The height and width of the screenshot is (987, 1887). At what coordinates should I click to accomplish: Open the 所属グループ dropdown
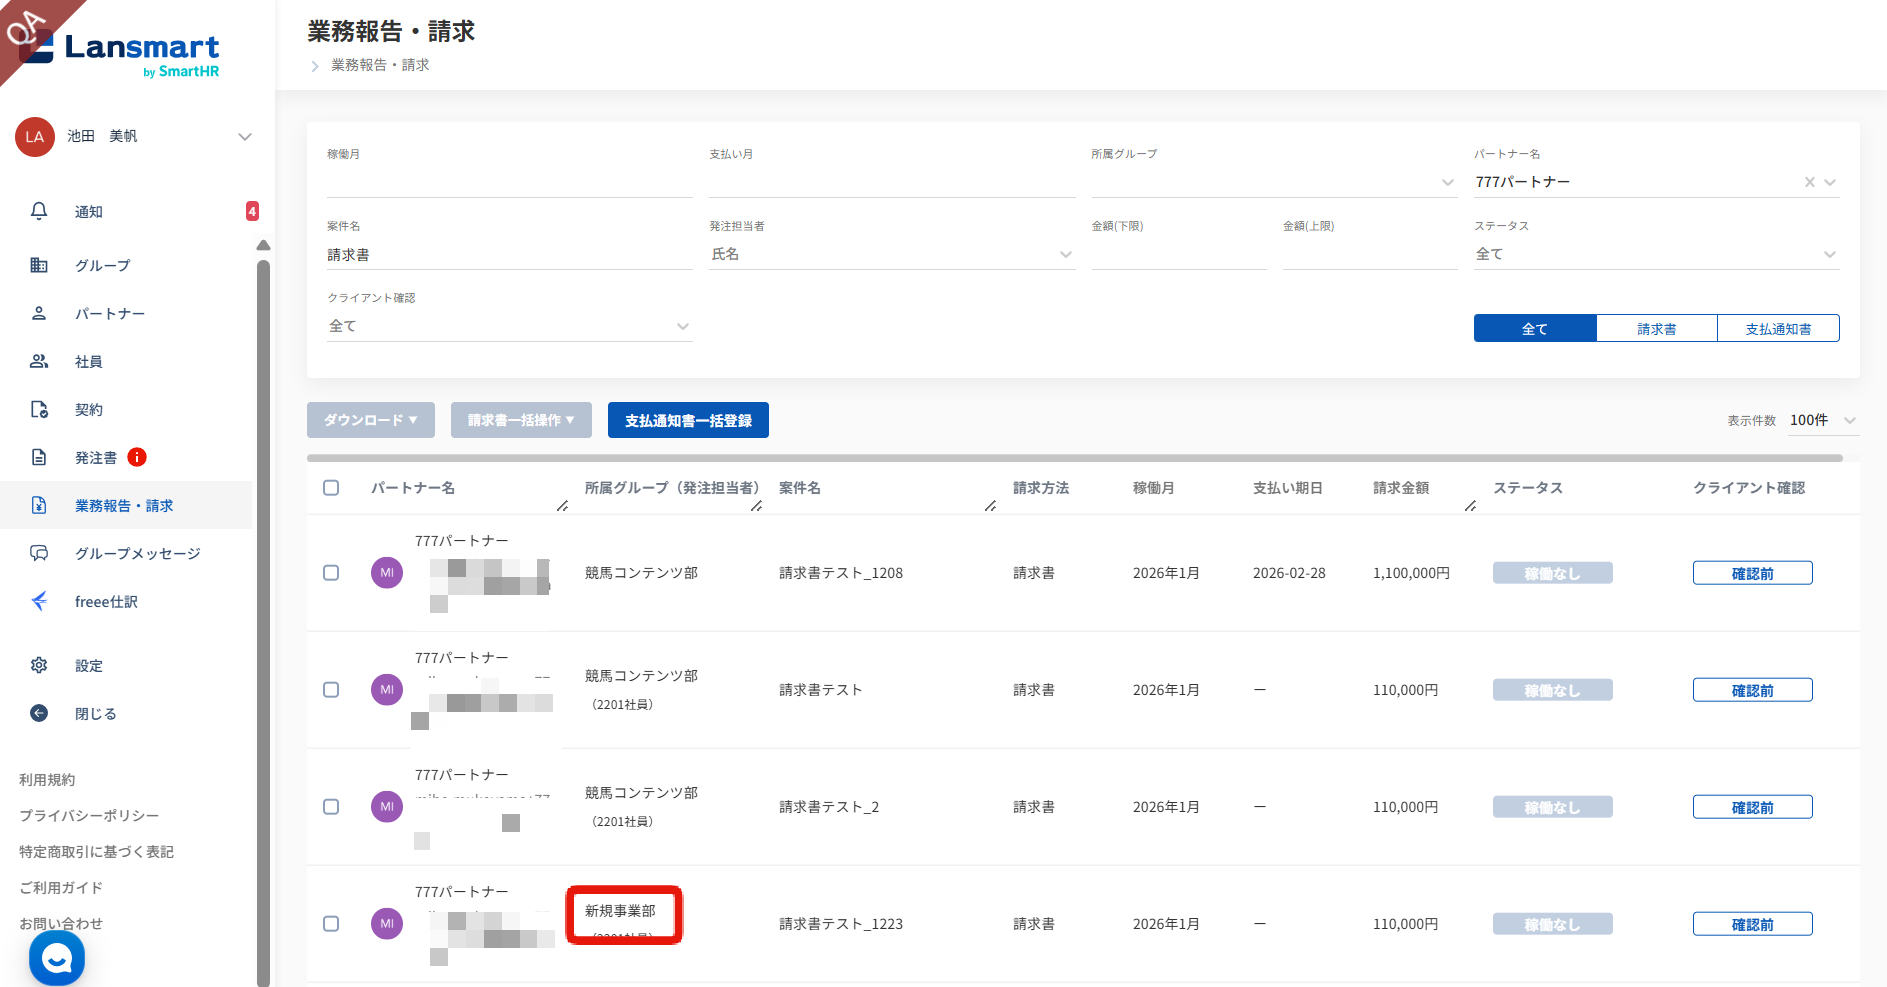click(1274, 182)
